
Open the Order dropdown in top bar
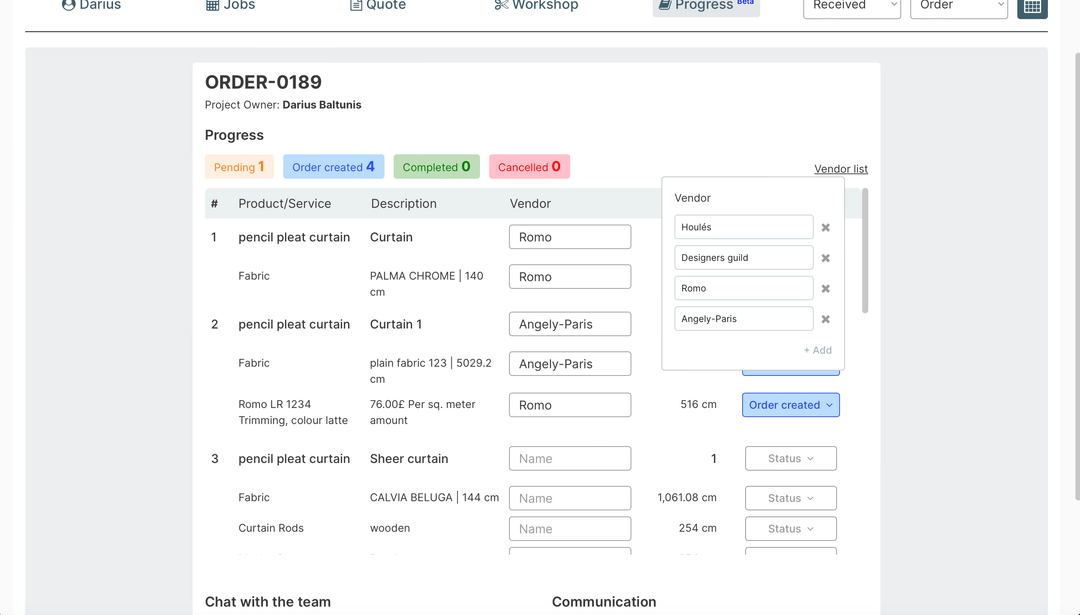(959, 7)
